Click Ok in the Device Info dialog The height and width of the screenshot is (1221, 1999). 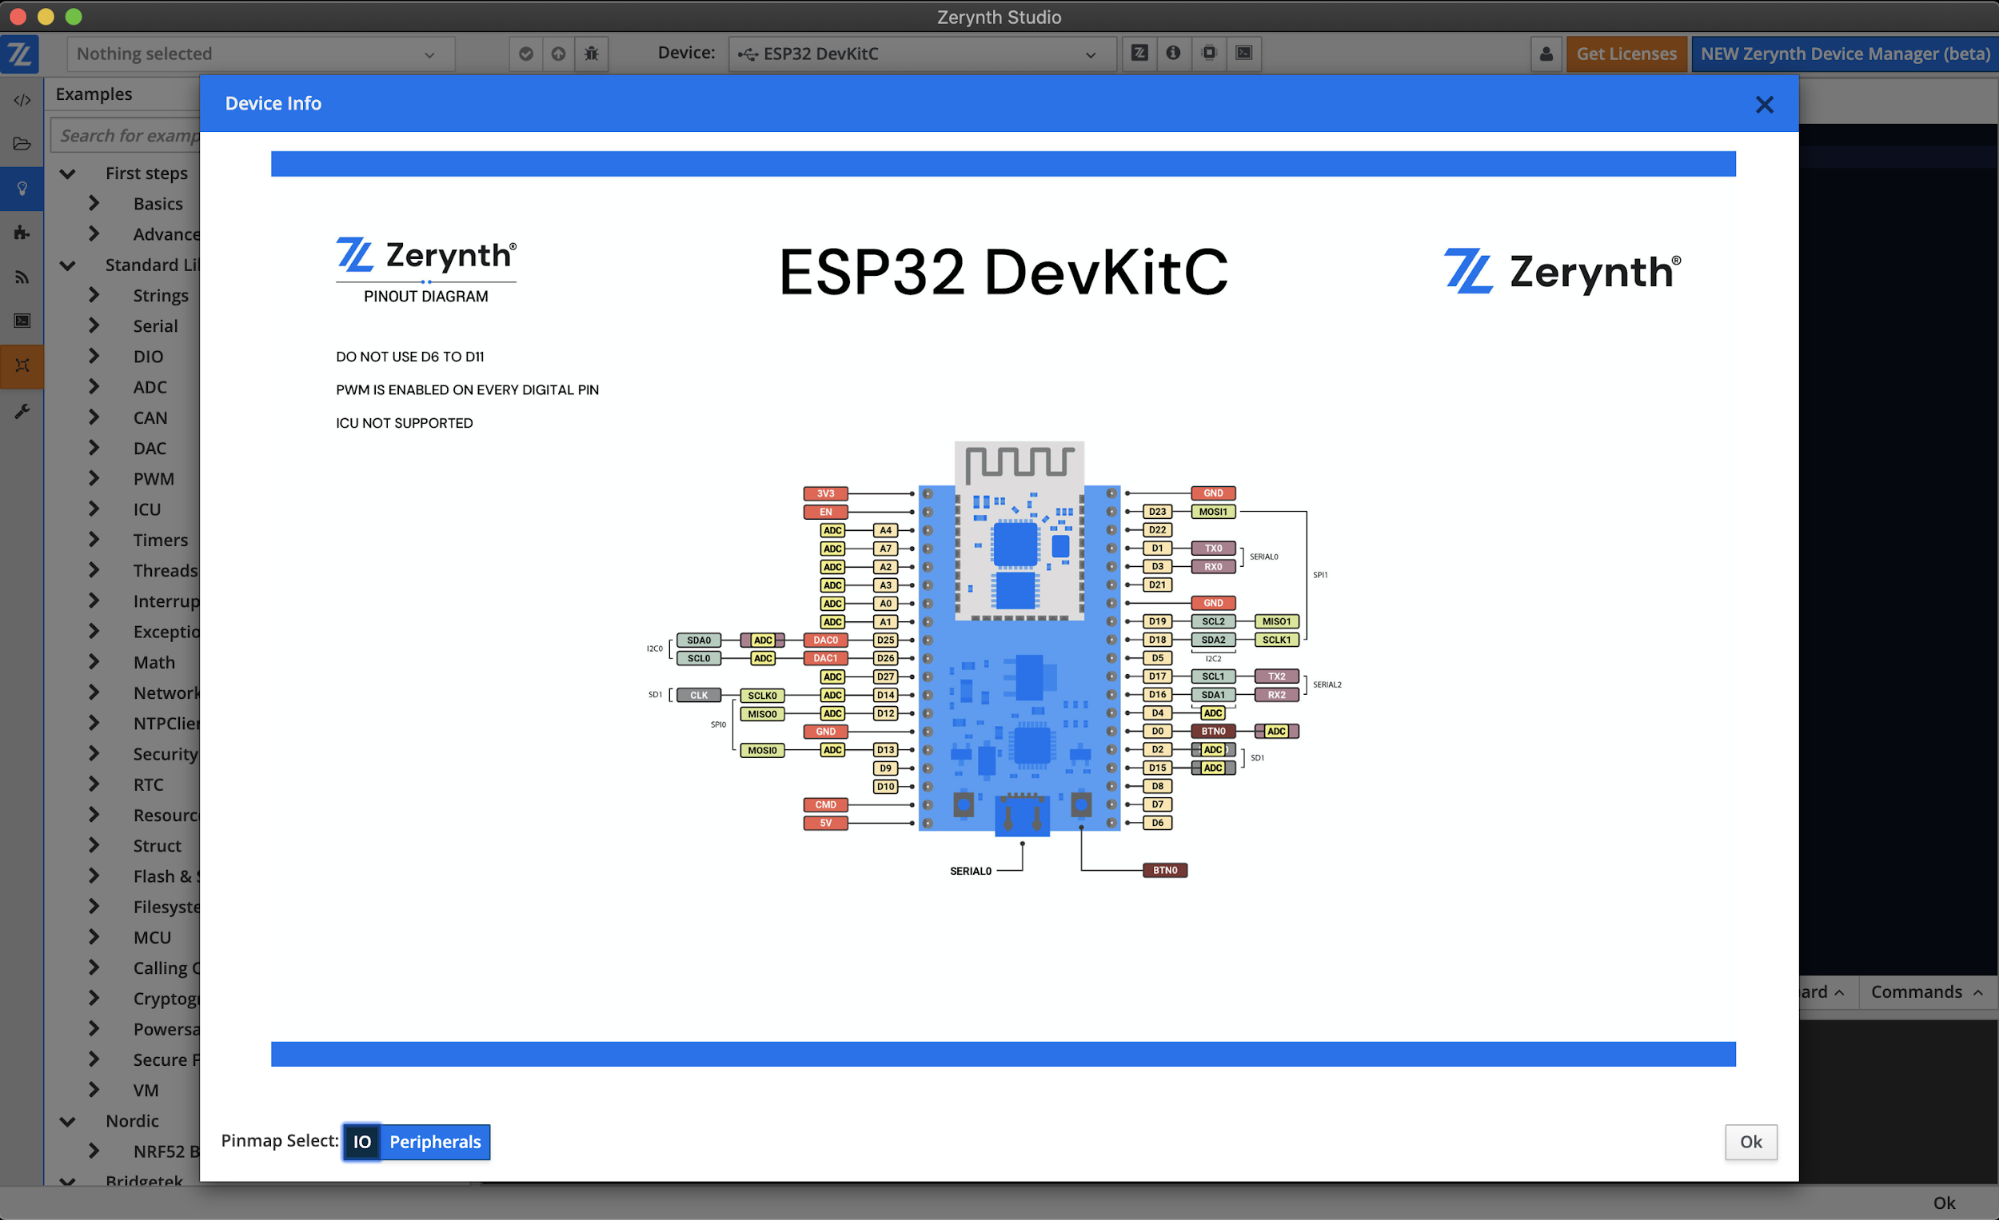(1750, 1142)
